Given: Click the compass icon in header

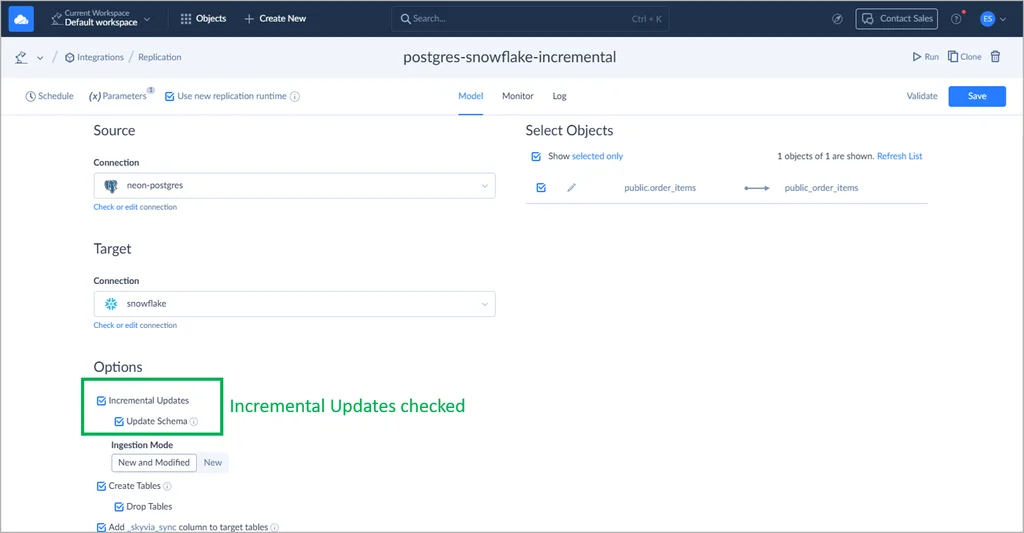Looking at the screenshot, I should click(x=837, y=19).
